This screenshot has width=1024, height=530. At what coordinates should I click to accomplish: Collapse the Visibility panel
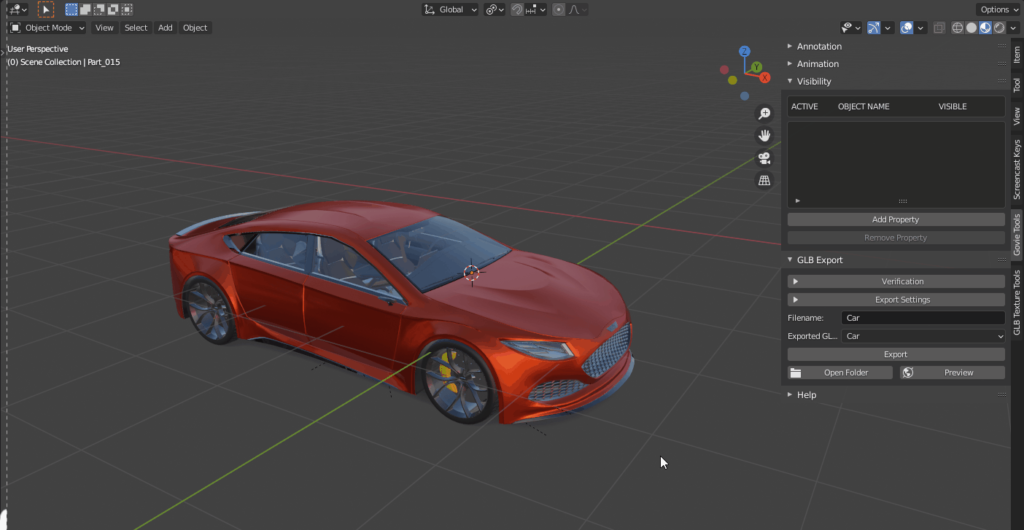(x=814, y=82)
